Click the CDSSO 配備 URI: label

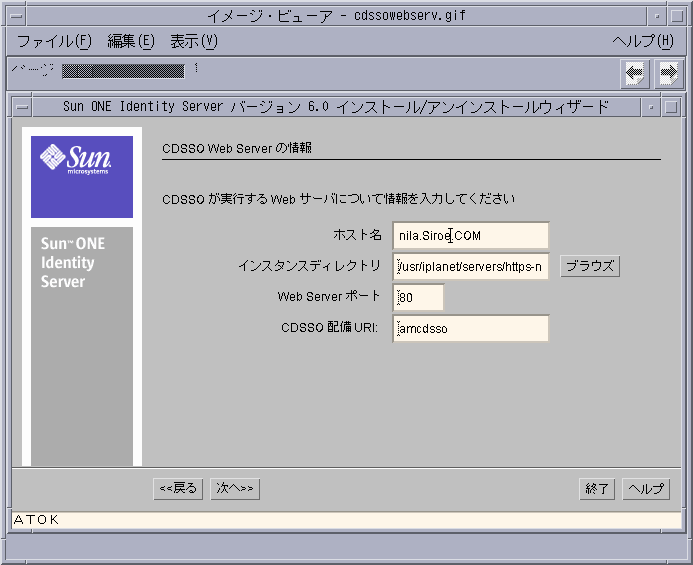tap(330, 328)
